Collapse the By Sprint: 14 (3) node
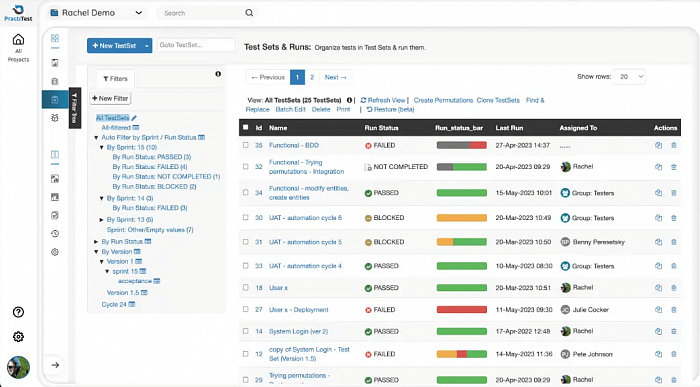 101,198
